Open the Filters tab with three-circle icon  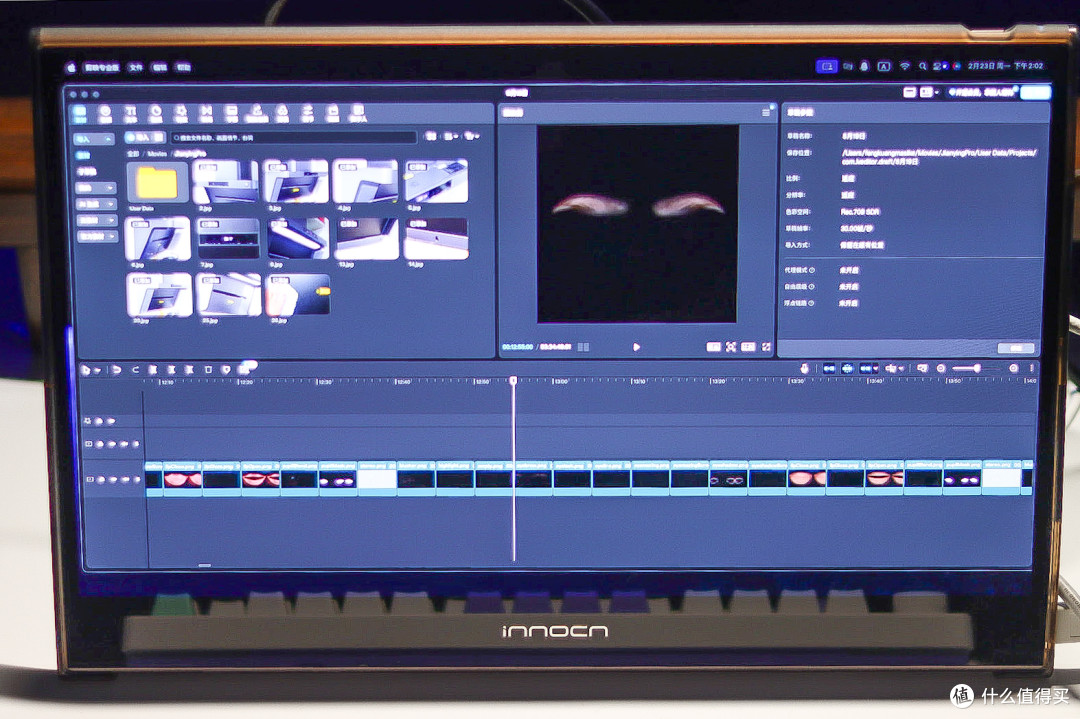[x=282, y=114]
